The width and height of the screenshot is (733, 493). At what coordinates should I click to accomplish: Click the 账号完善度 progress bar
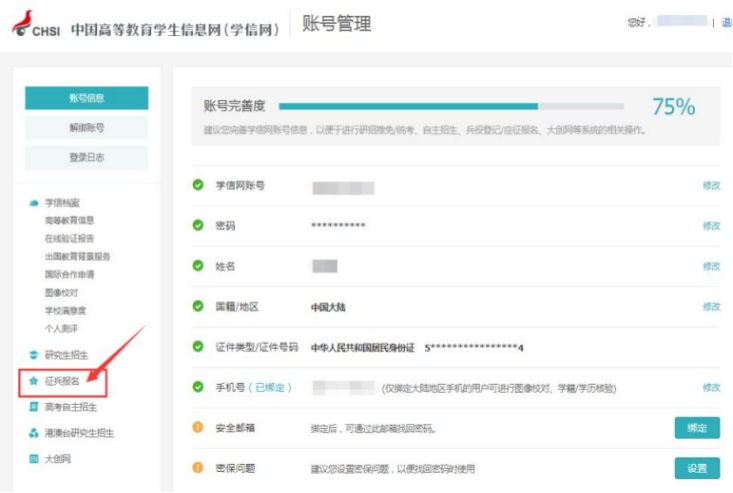[451, 107]
